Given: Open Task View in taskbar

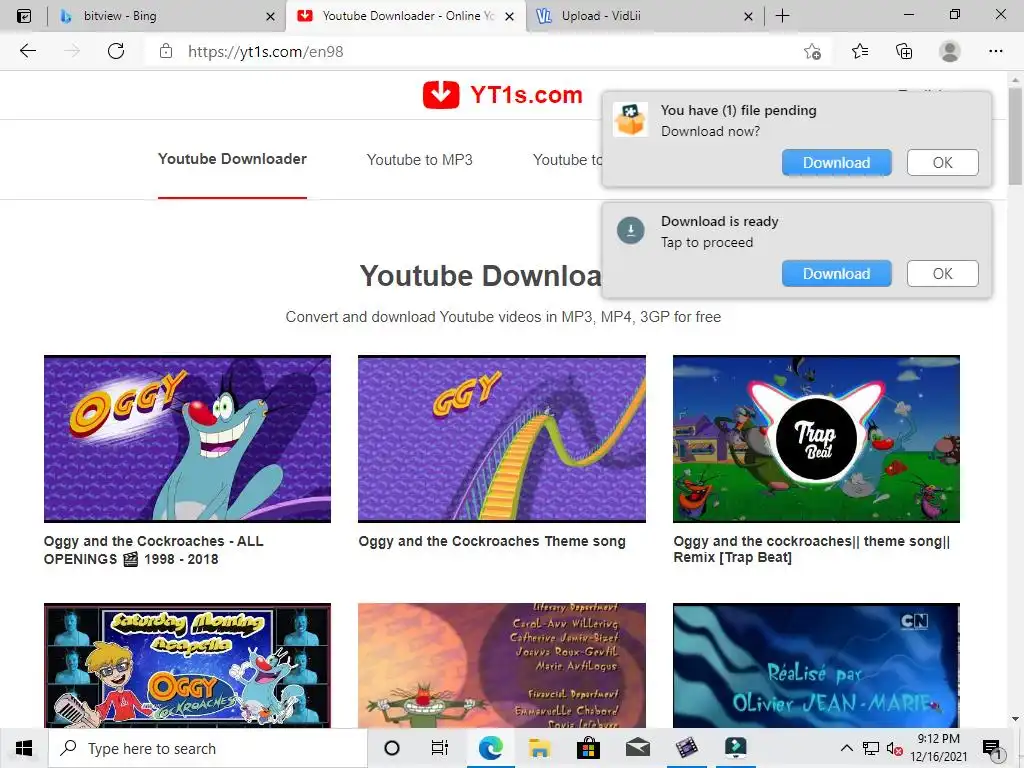Looking at the screenshot, I should 440,748.
